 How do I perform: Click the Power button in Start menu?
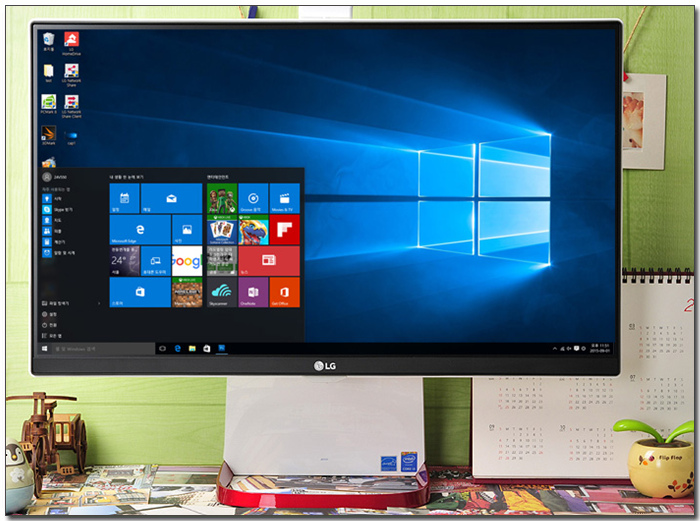point(49,325)
